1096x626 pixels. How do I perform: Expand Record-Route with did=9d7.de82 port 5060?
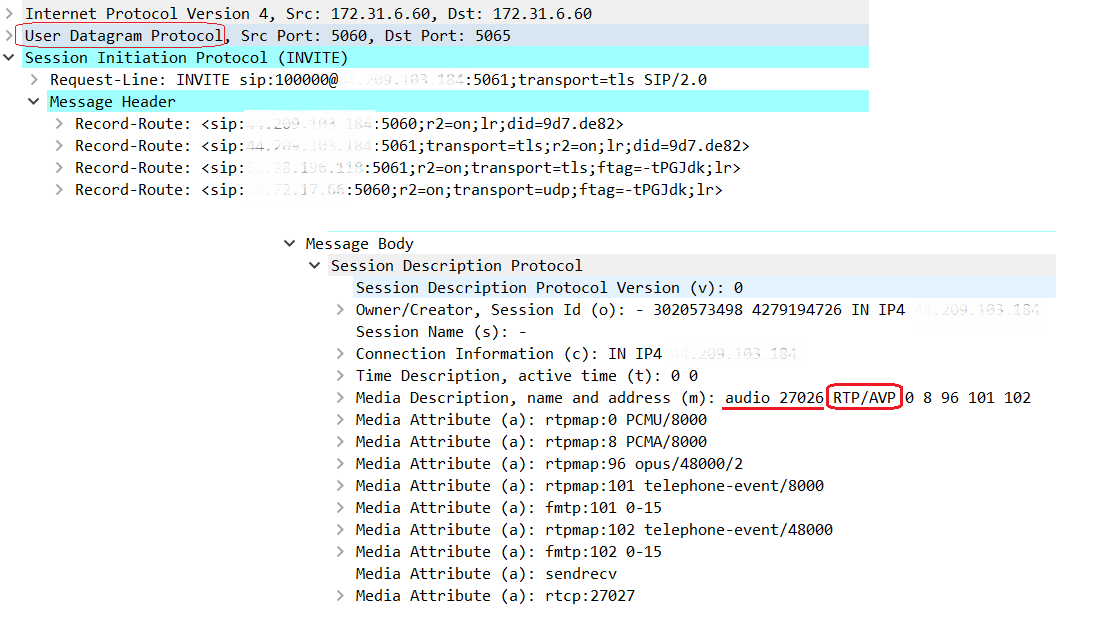[60, 124]
